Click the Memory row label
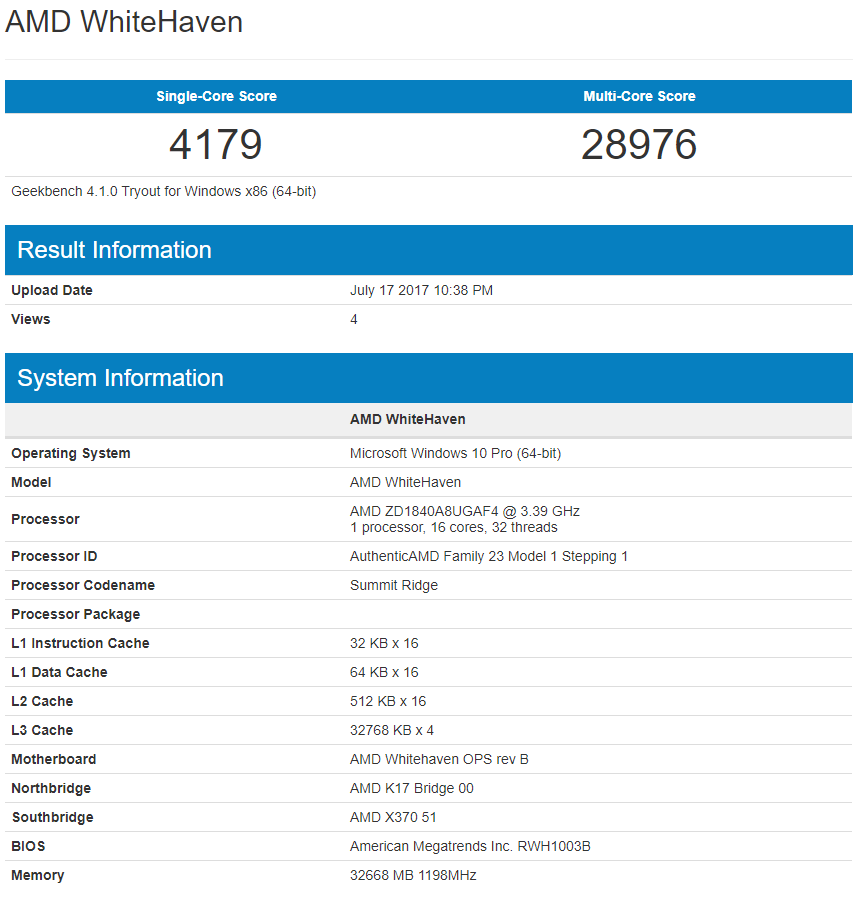The image size is (865, 897). 38,875
